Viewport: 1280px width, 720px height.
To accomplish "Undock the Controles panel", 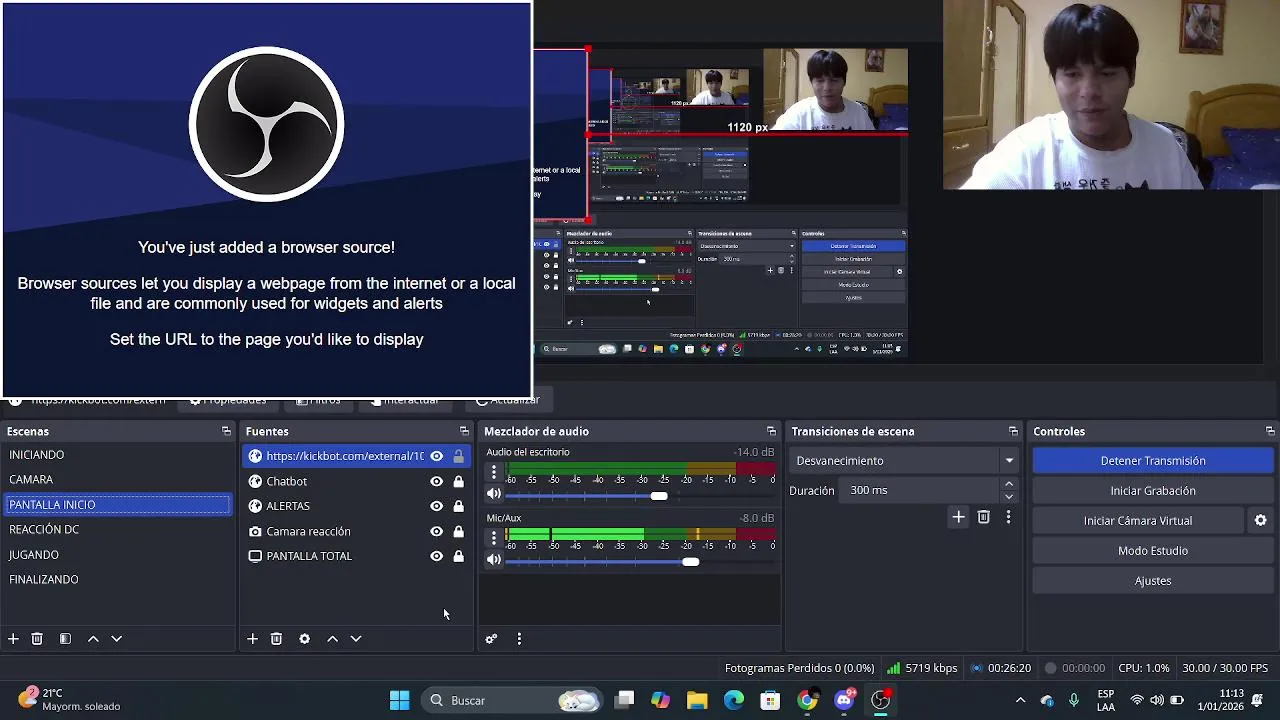I will pyautogui.click(x=1270, y=431).
